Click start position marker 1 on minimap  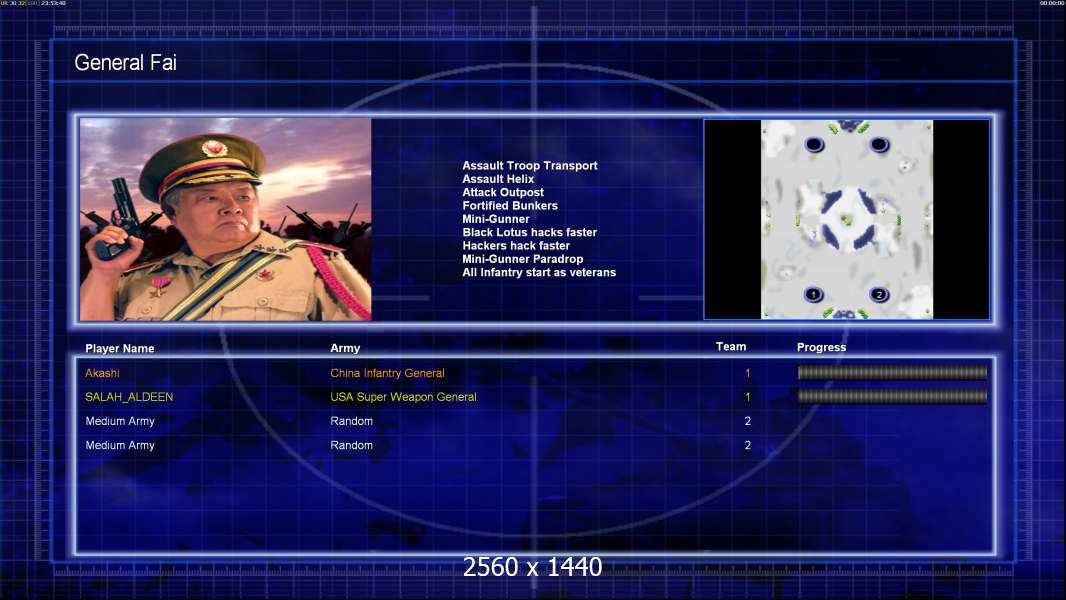pos(813,294)
